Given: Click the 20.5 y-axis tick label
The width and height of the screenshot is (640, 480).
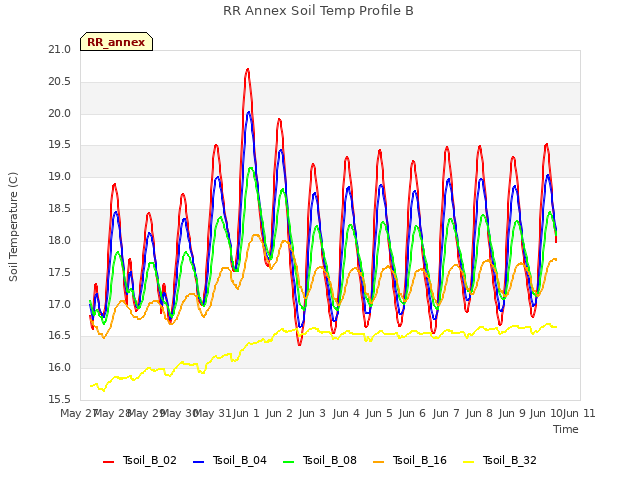Looking at the screenshot, I should coord(60,82).
